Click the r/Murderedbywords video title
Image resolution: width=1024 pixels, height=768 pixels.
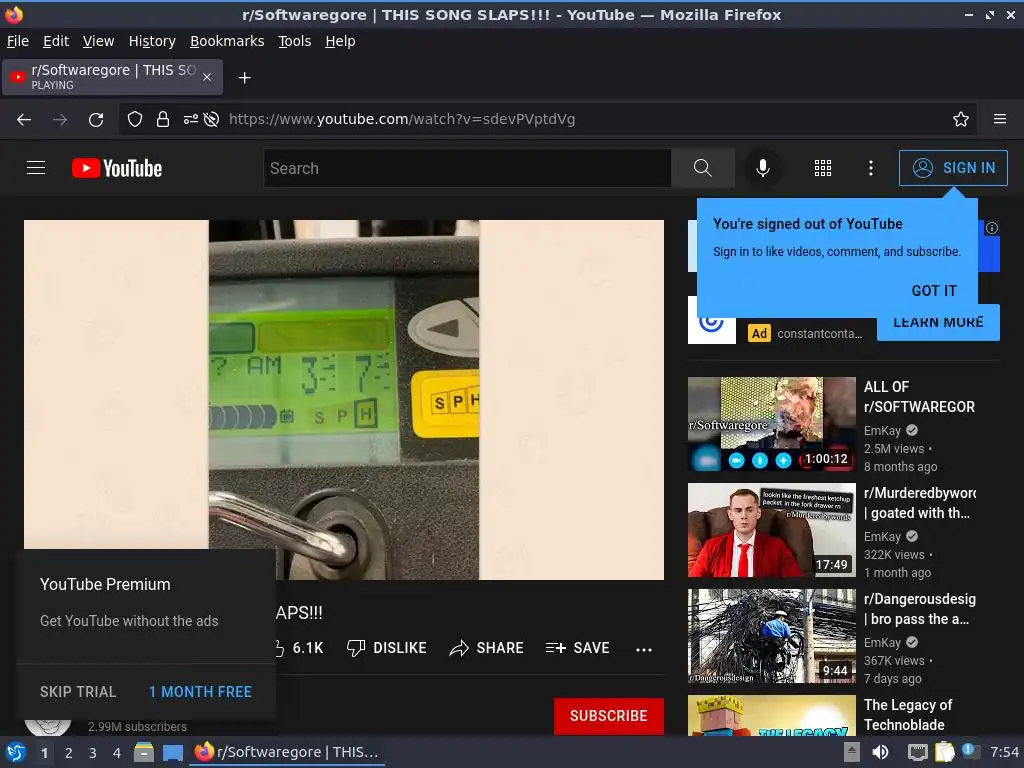coord(920,503)
